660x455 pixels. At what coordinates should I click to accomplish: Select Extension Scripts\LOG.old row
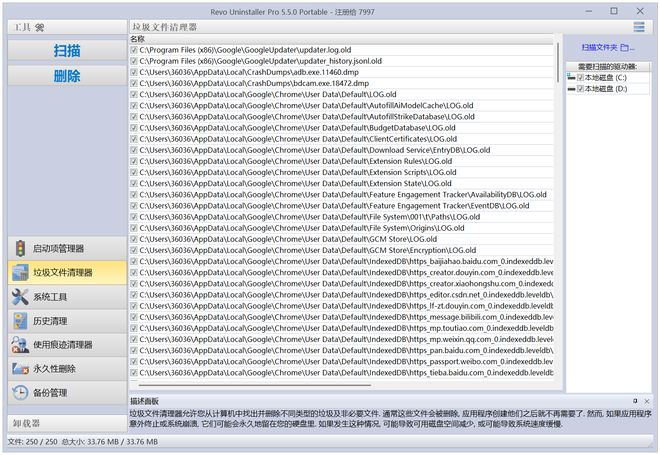point(341,172)
